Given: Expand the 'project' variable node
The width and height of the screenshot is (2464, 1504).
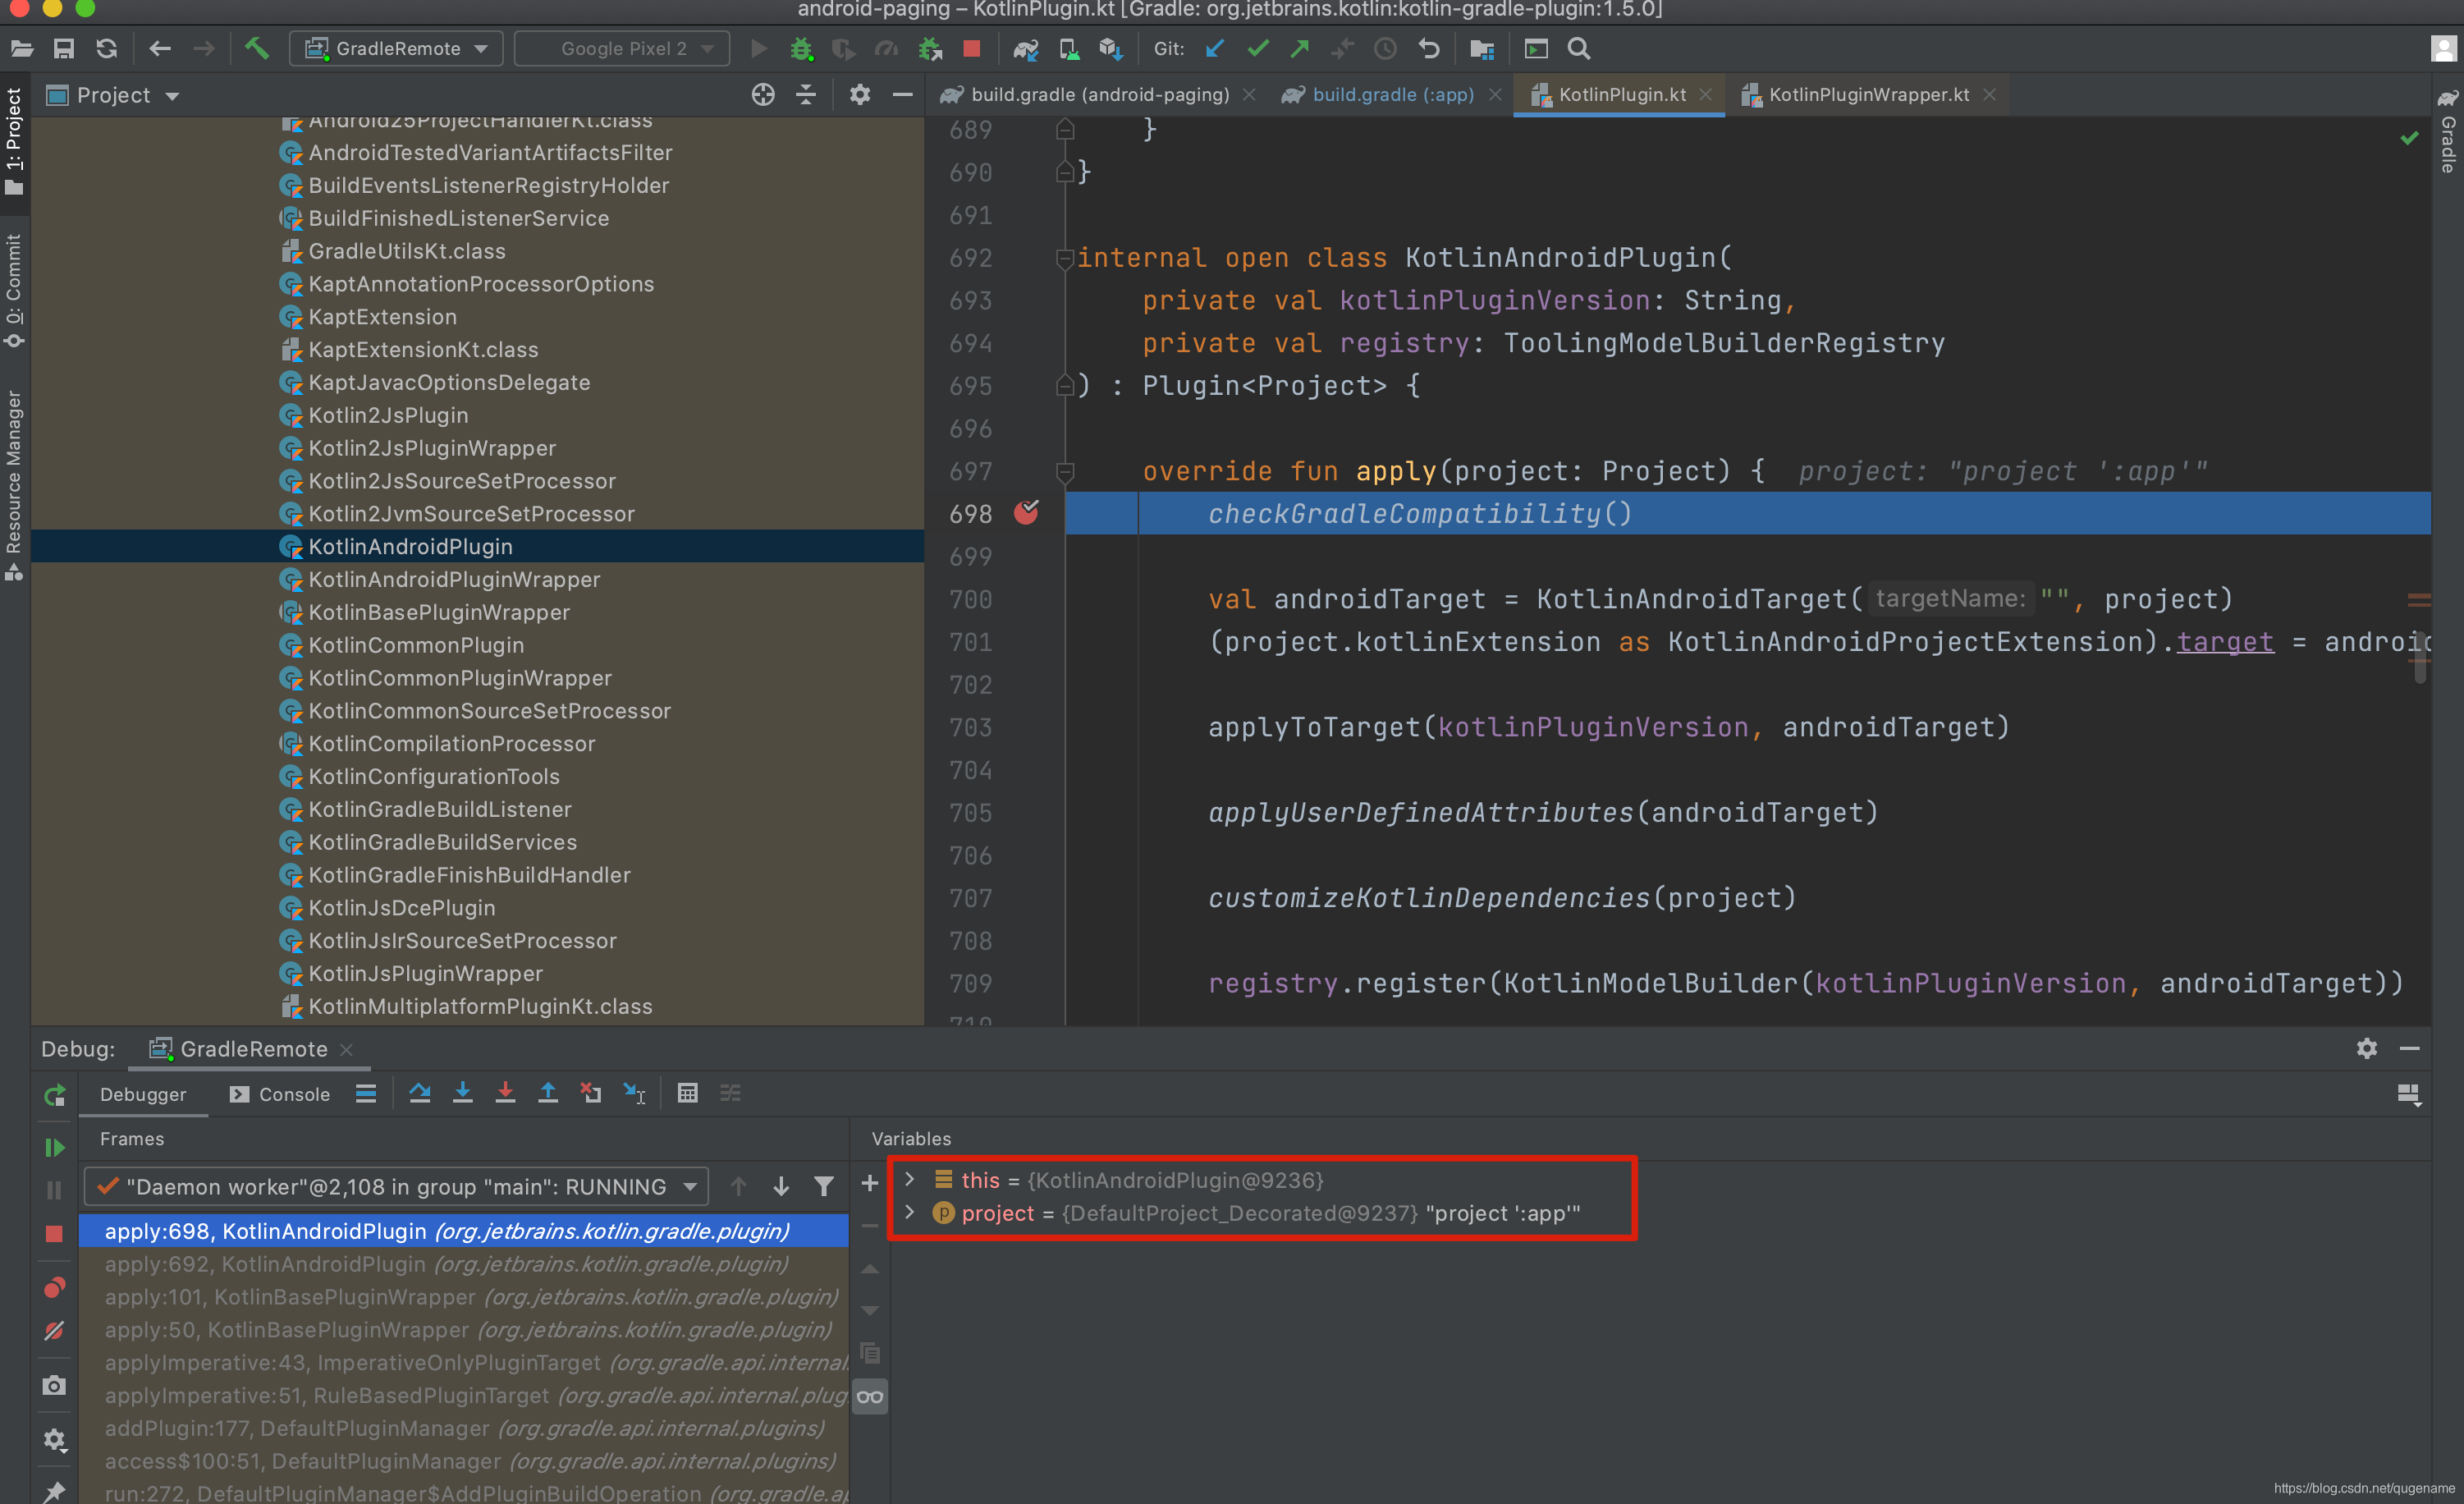Looking at the screenshot, I should coord(910,1213).
